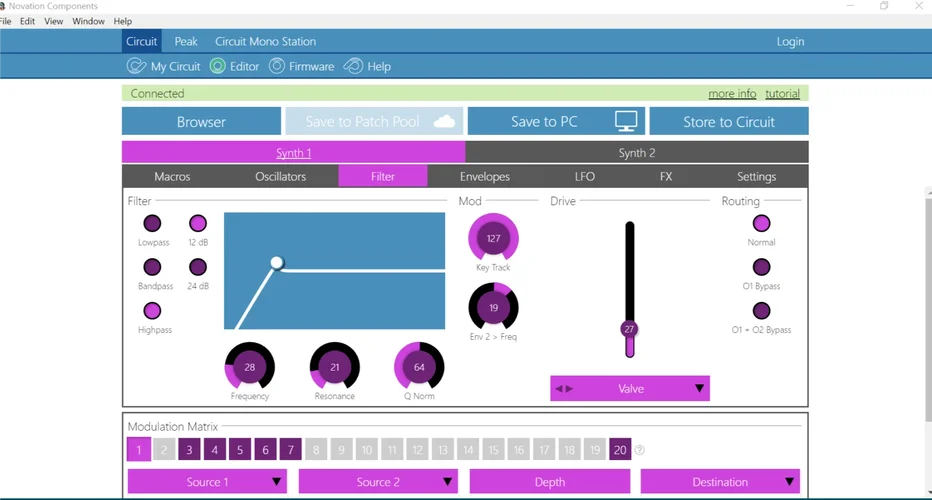Select the Filter tab
The image size is (932, 500).
click(383, 177)
